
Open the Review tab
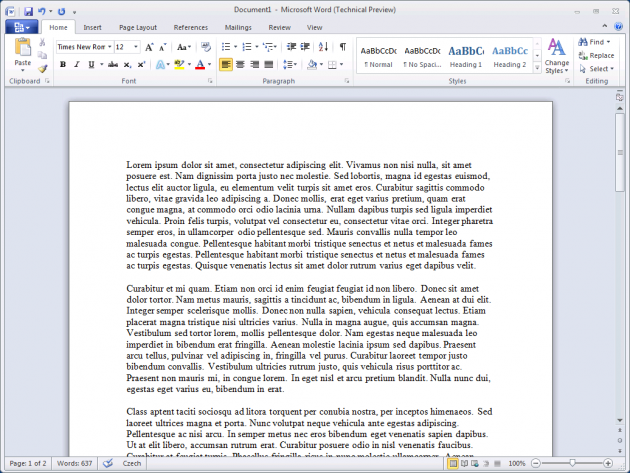(280, 27)
